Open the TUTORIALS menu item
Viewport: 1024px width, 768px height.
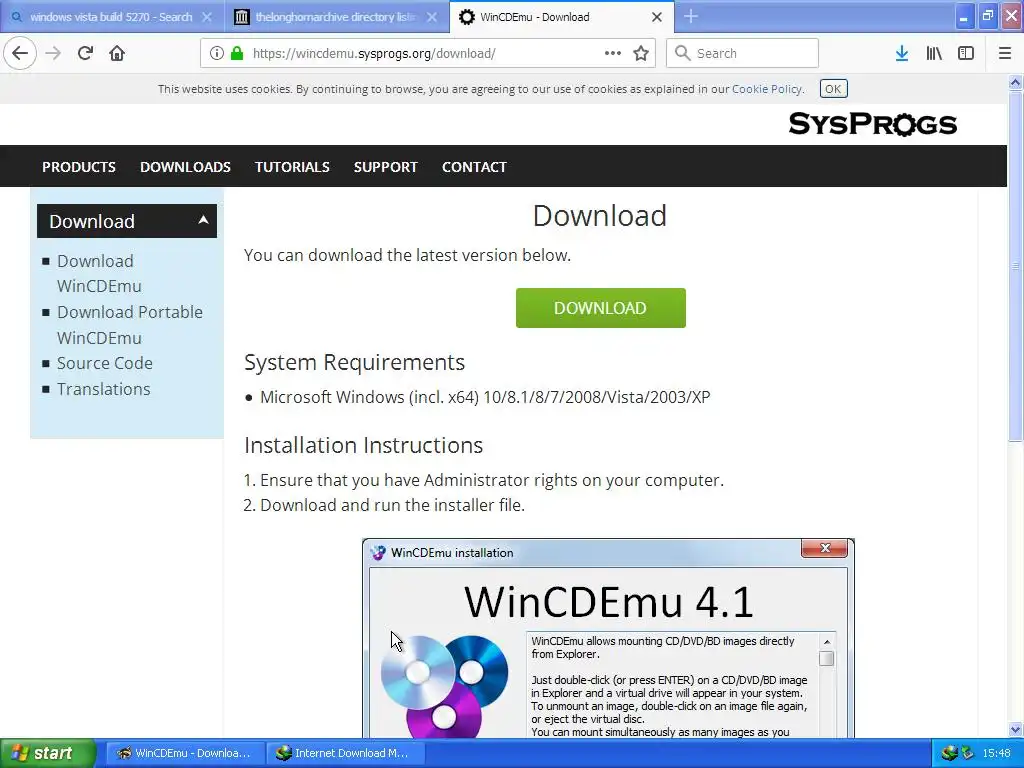(292, 167)
